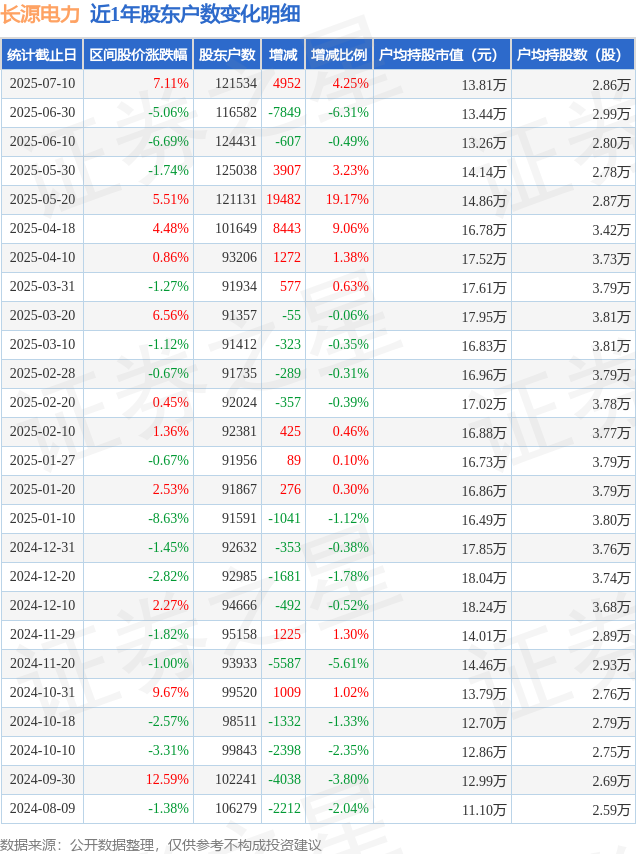Click the -7849 decrease value
The image size is (636, 854).
click(x=284, y=112)
